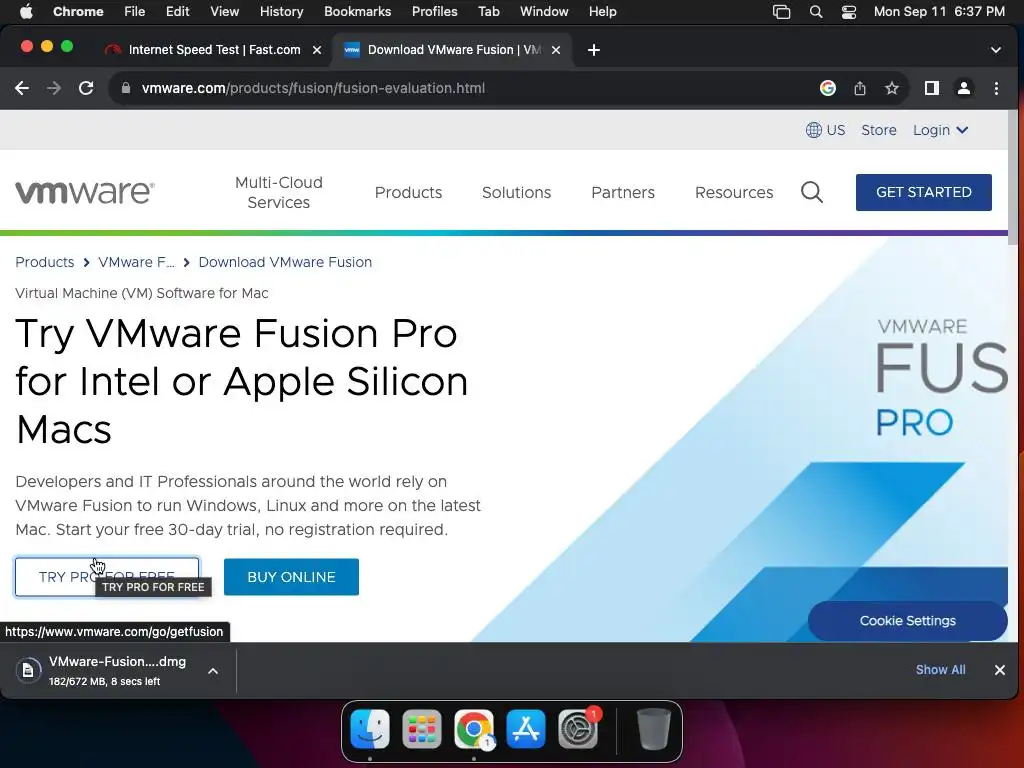The height and width of the screenshot is (768, 1024).
Task: Close the downloads bar
Action: tap(999, 670)
